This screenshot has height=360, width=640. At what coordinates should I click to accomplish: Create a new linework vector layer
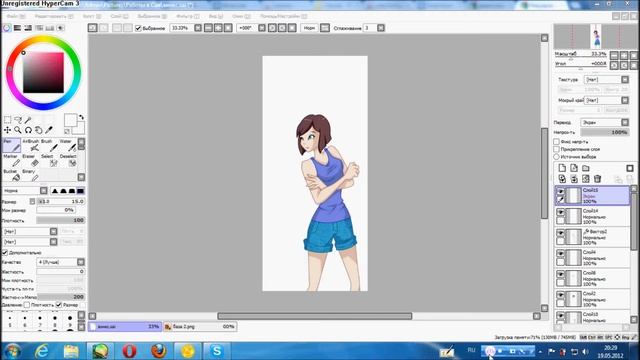pyautogui.click(x=574, y=168)
